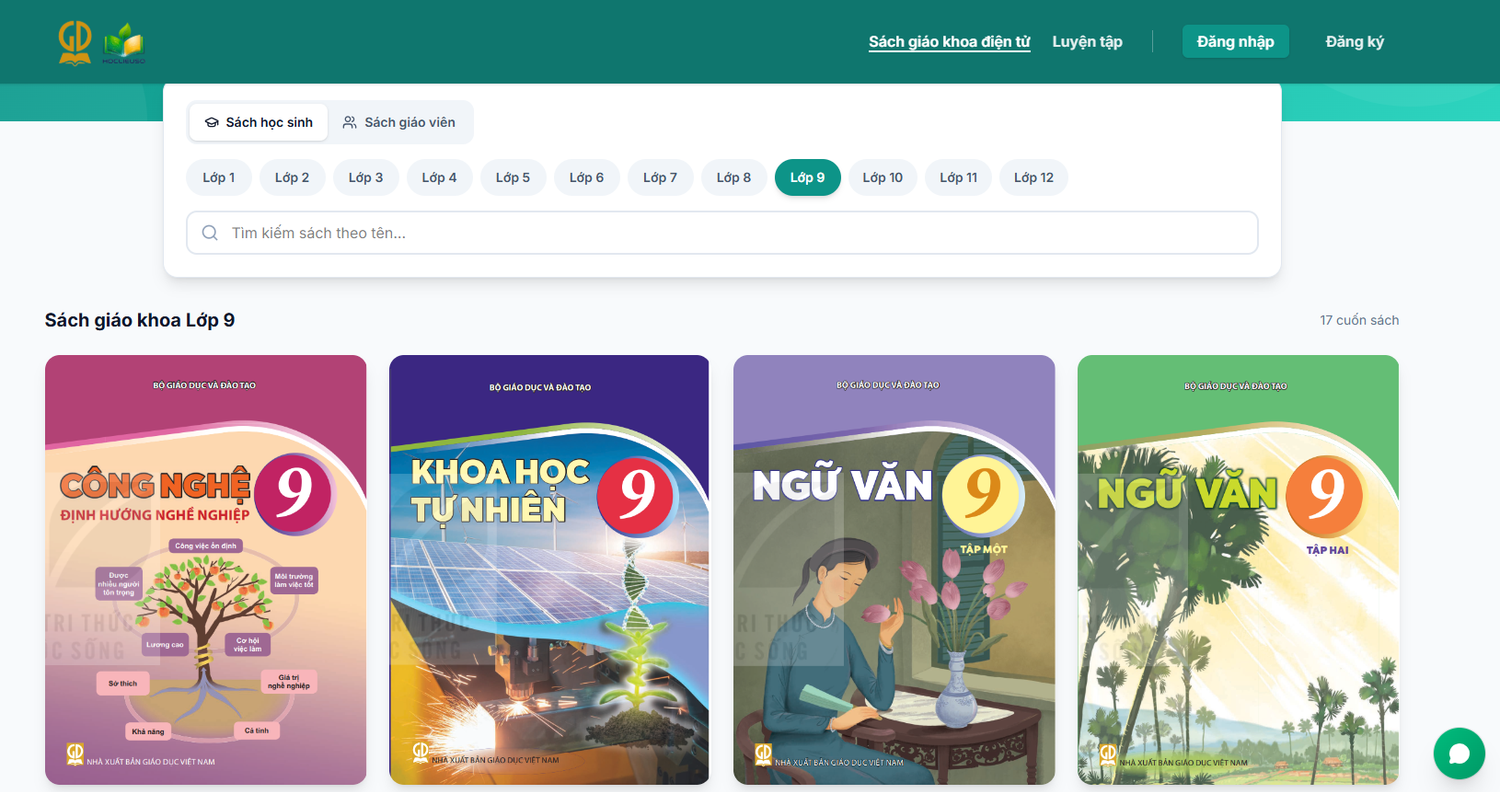Focus the Tìm kiếm sách theo tên field

722,233
